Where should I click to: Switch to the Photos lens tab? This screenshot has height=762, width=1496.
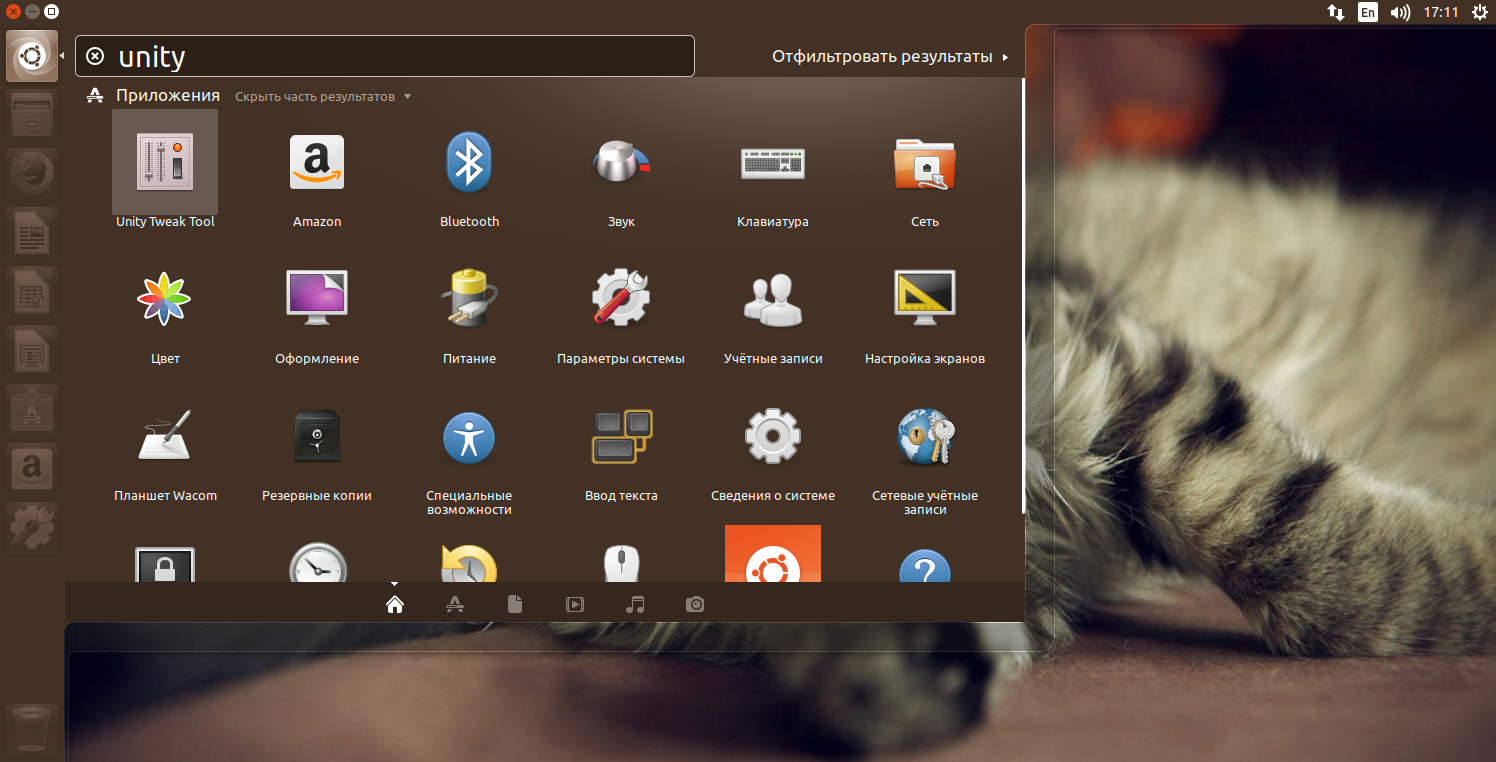coord(695,604)
